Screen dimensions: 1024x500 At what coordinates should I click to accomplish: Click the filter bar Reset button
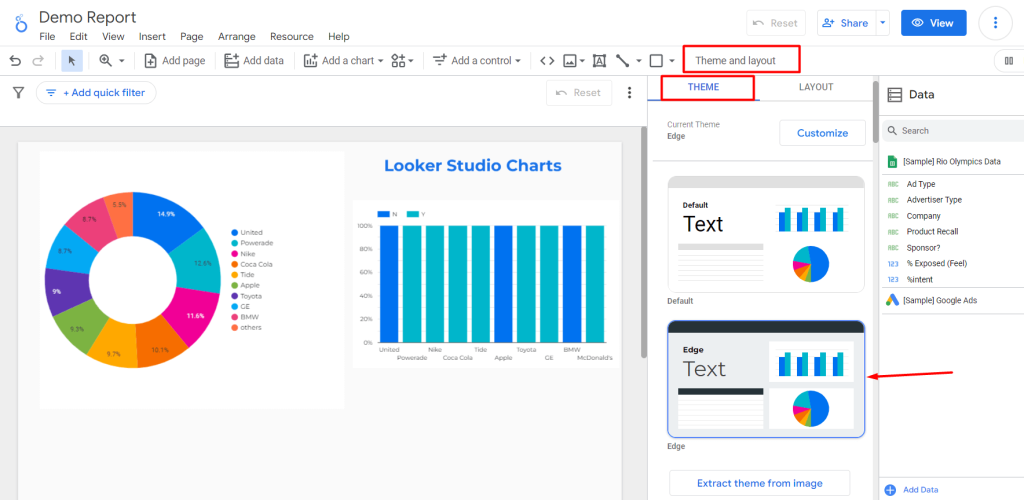(x=579, y=93)
